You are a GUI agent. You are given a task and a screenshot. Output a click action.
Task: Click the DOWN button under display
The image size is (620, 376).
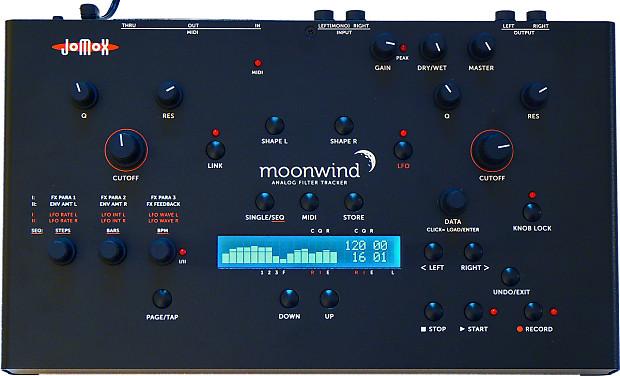(x=289, y=299)
